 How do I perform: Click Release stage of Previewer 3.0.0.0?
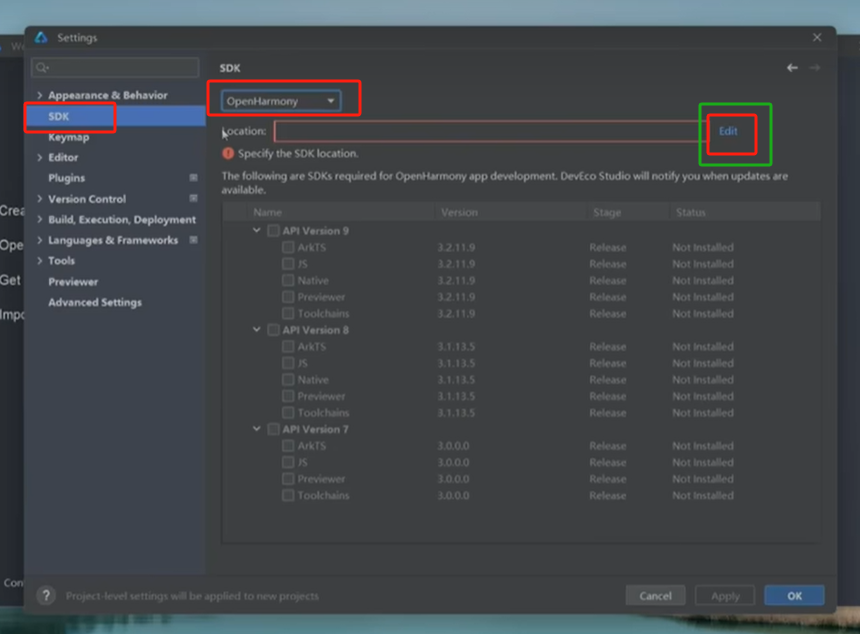click(x=608, y=479)
